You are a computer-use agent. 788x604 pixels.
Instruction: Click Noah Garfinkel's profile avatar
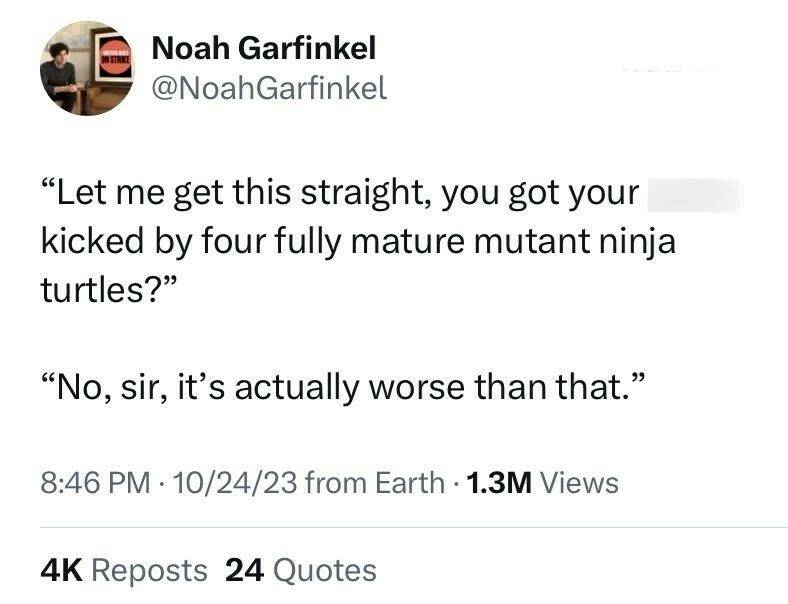(x=86, y=69)
